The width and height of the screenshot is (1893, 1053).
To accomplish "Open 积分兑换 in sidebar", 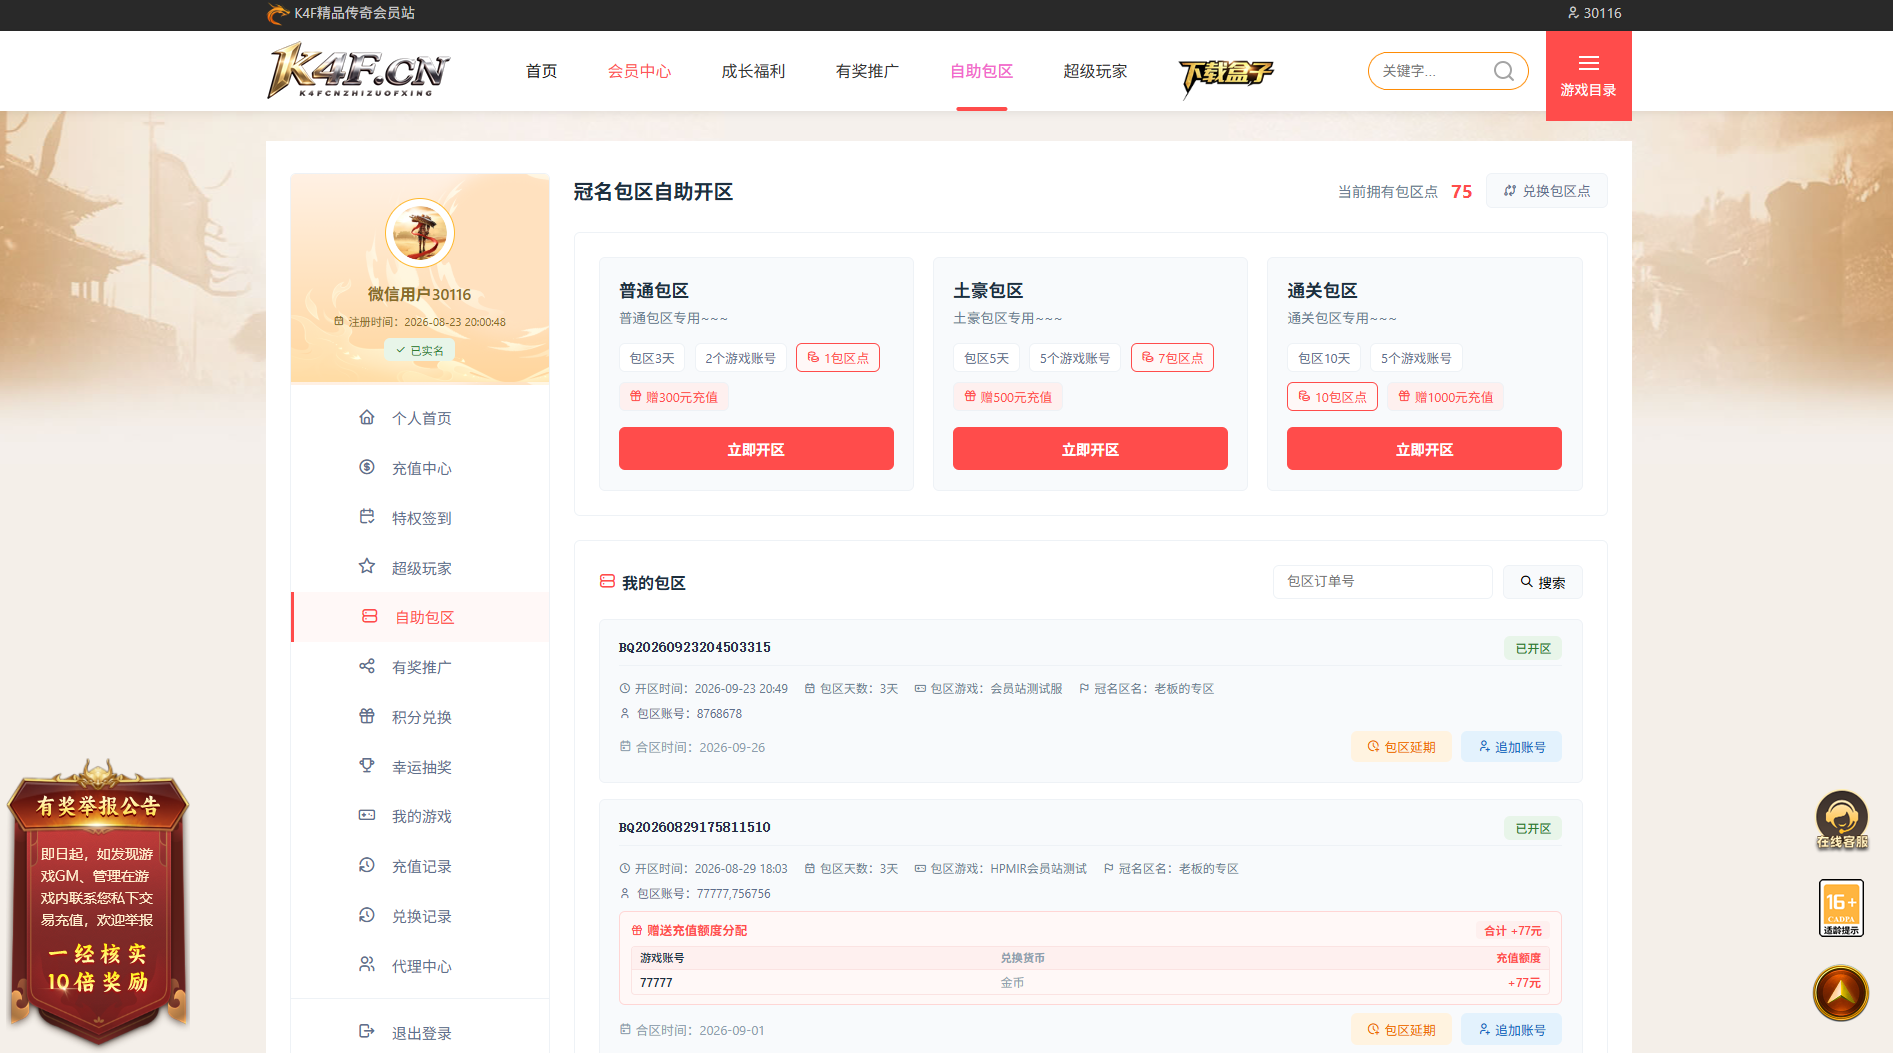I will [420, 717].
